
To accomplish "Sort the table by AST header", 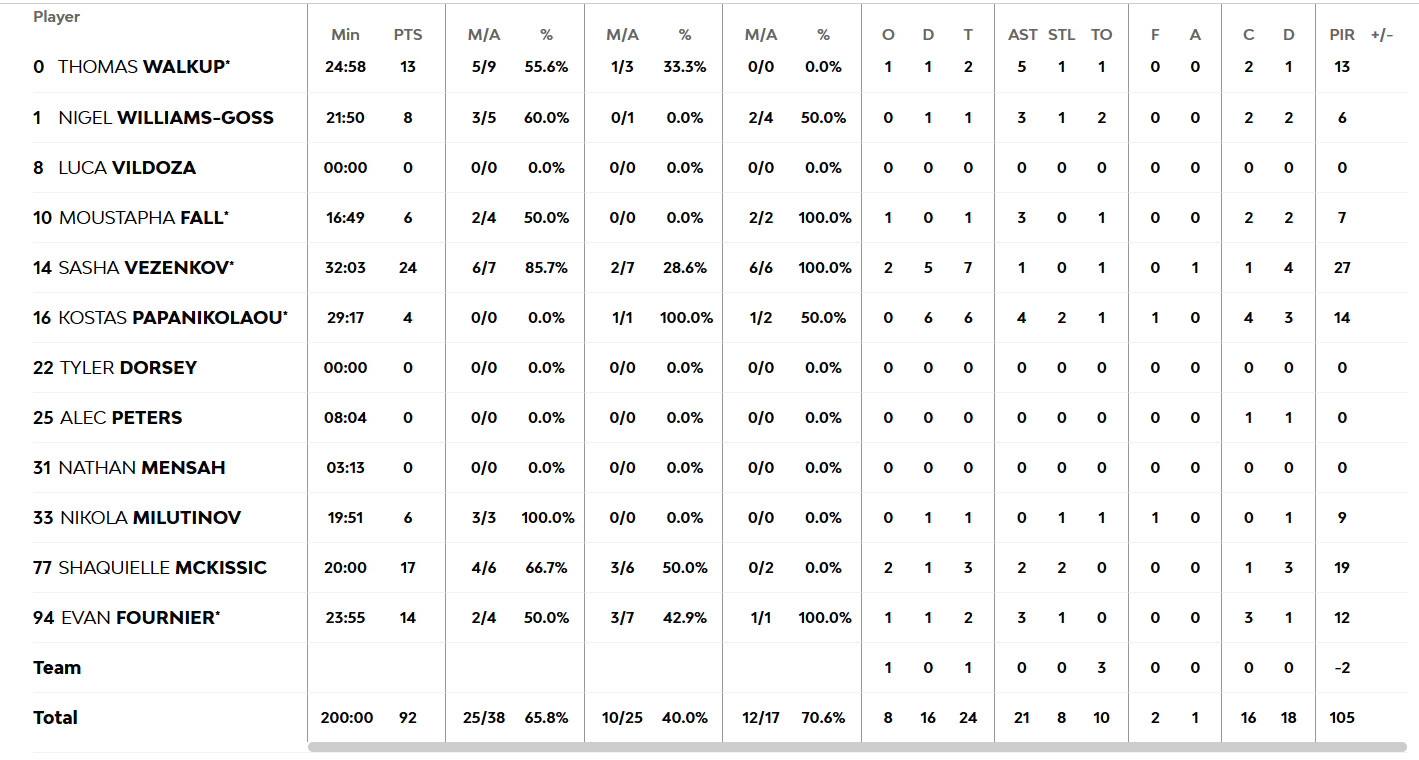I will 1022,35.
